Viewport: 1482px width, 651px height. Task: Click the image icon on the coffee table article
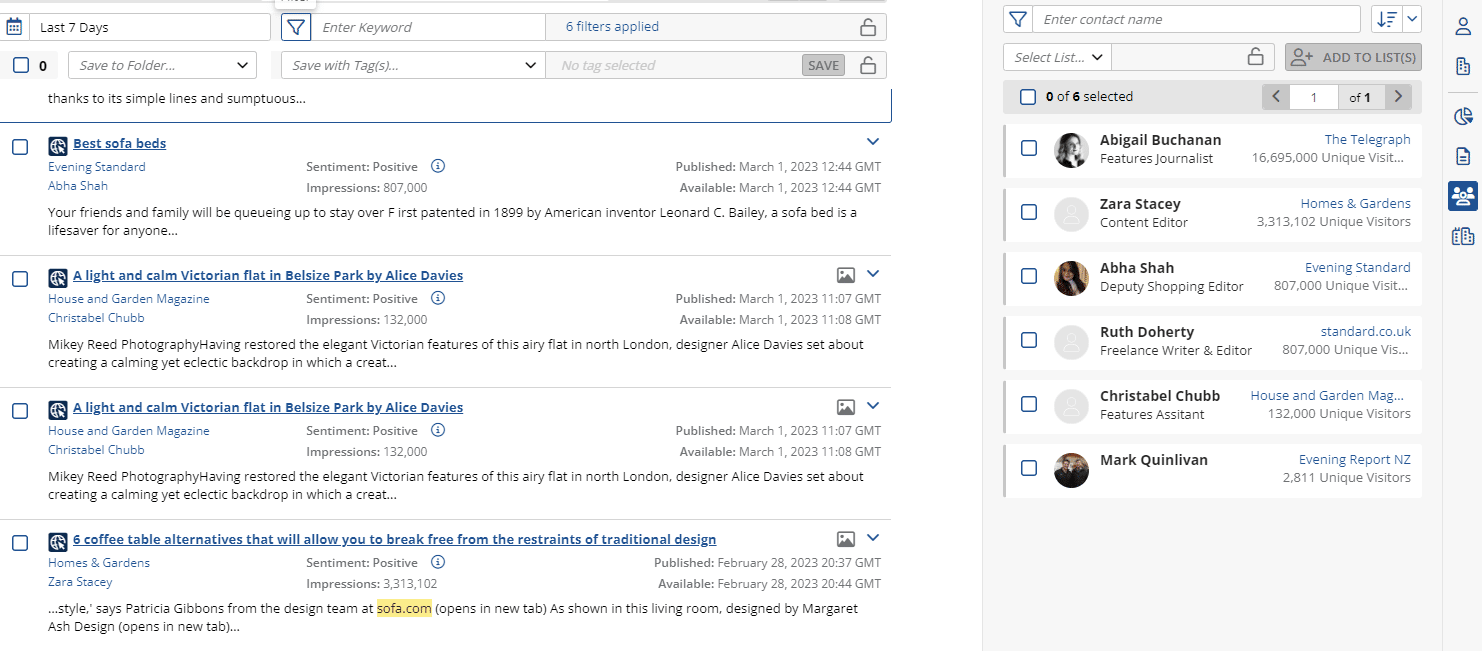pyautogui.click(x=845, y=539)
